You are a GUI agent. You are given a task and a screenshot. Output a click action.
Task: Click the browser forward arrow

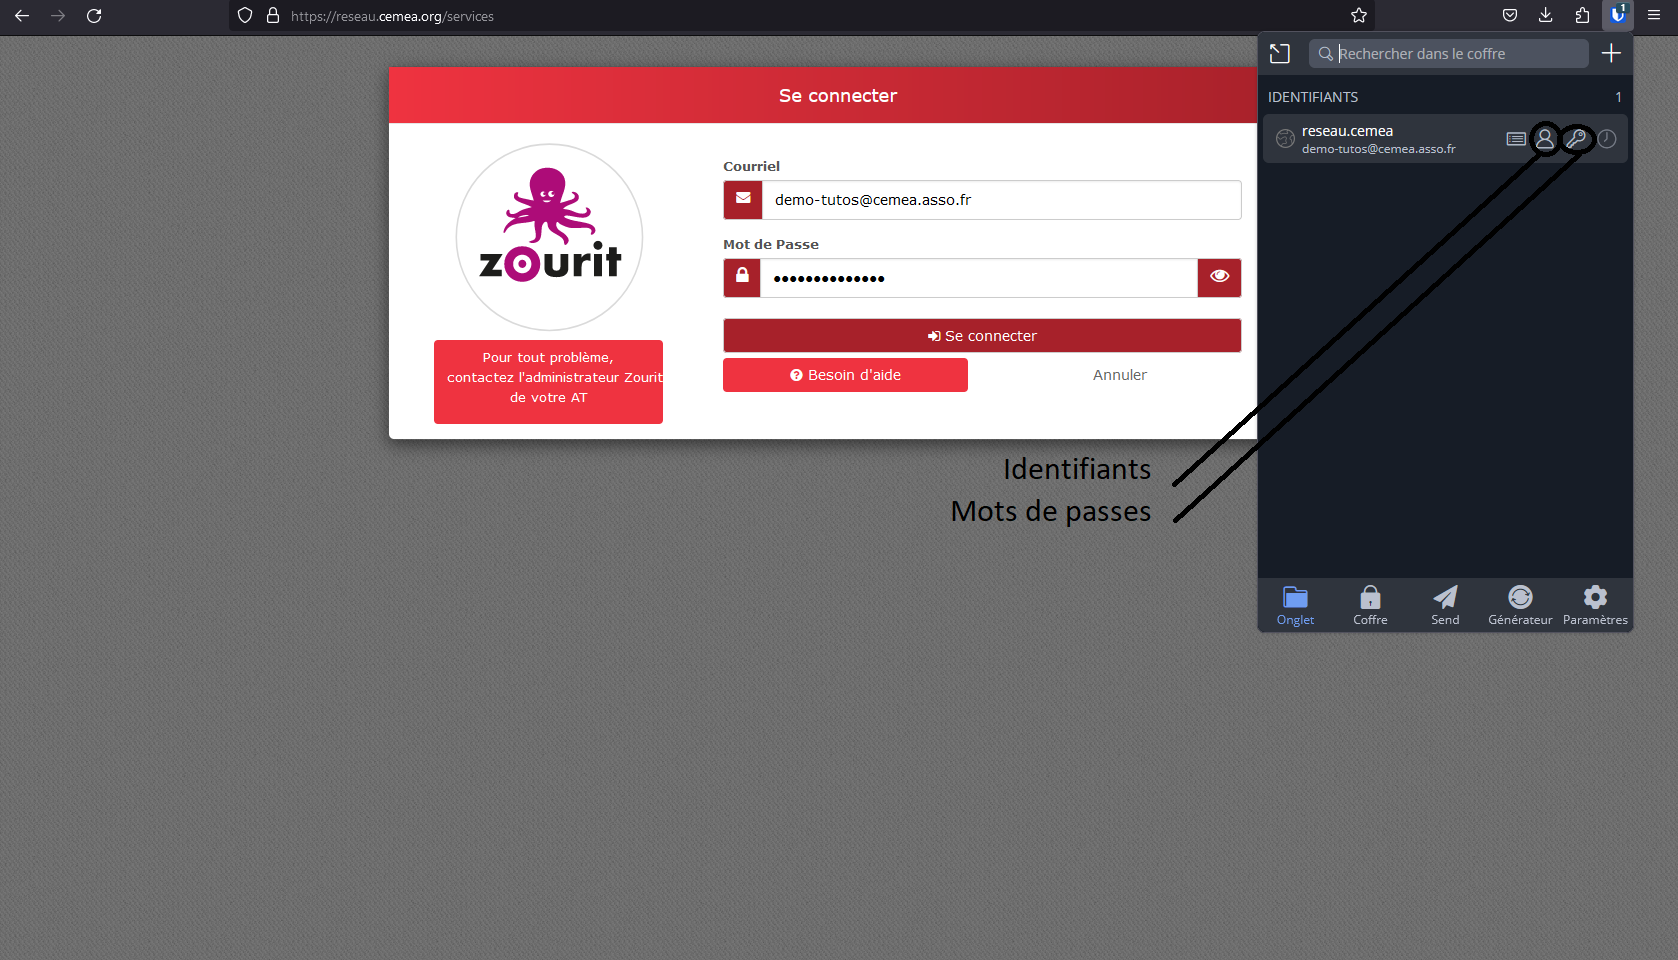(58, 16)
